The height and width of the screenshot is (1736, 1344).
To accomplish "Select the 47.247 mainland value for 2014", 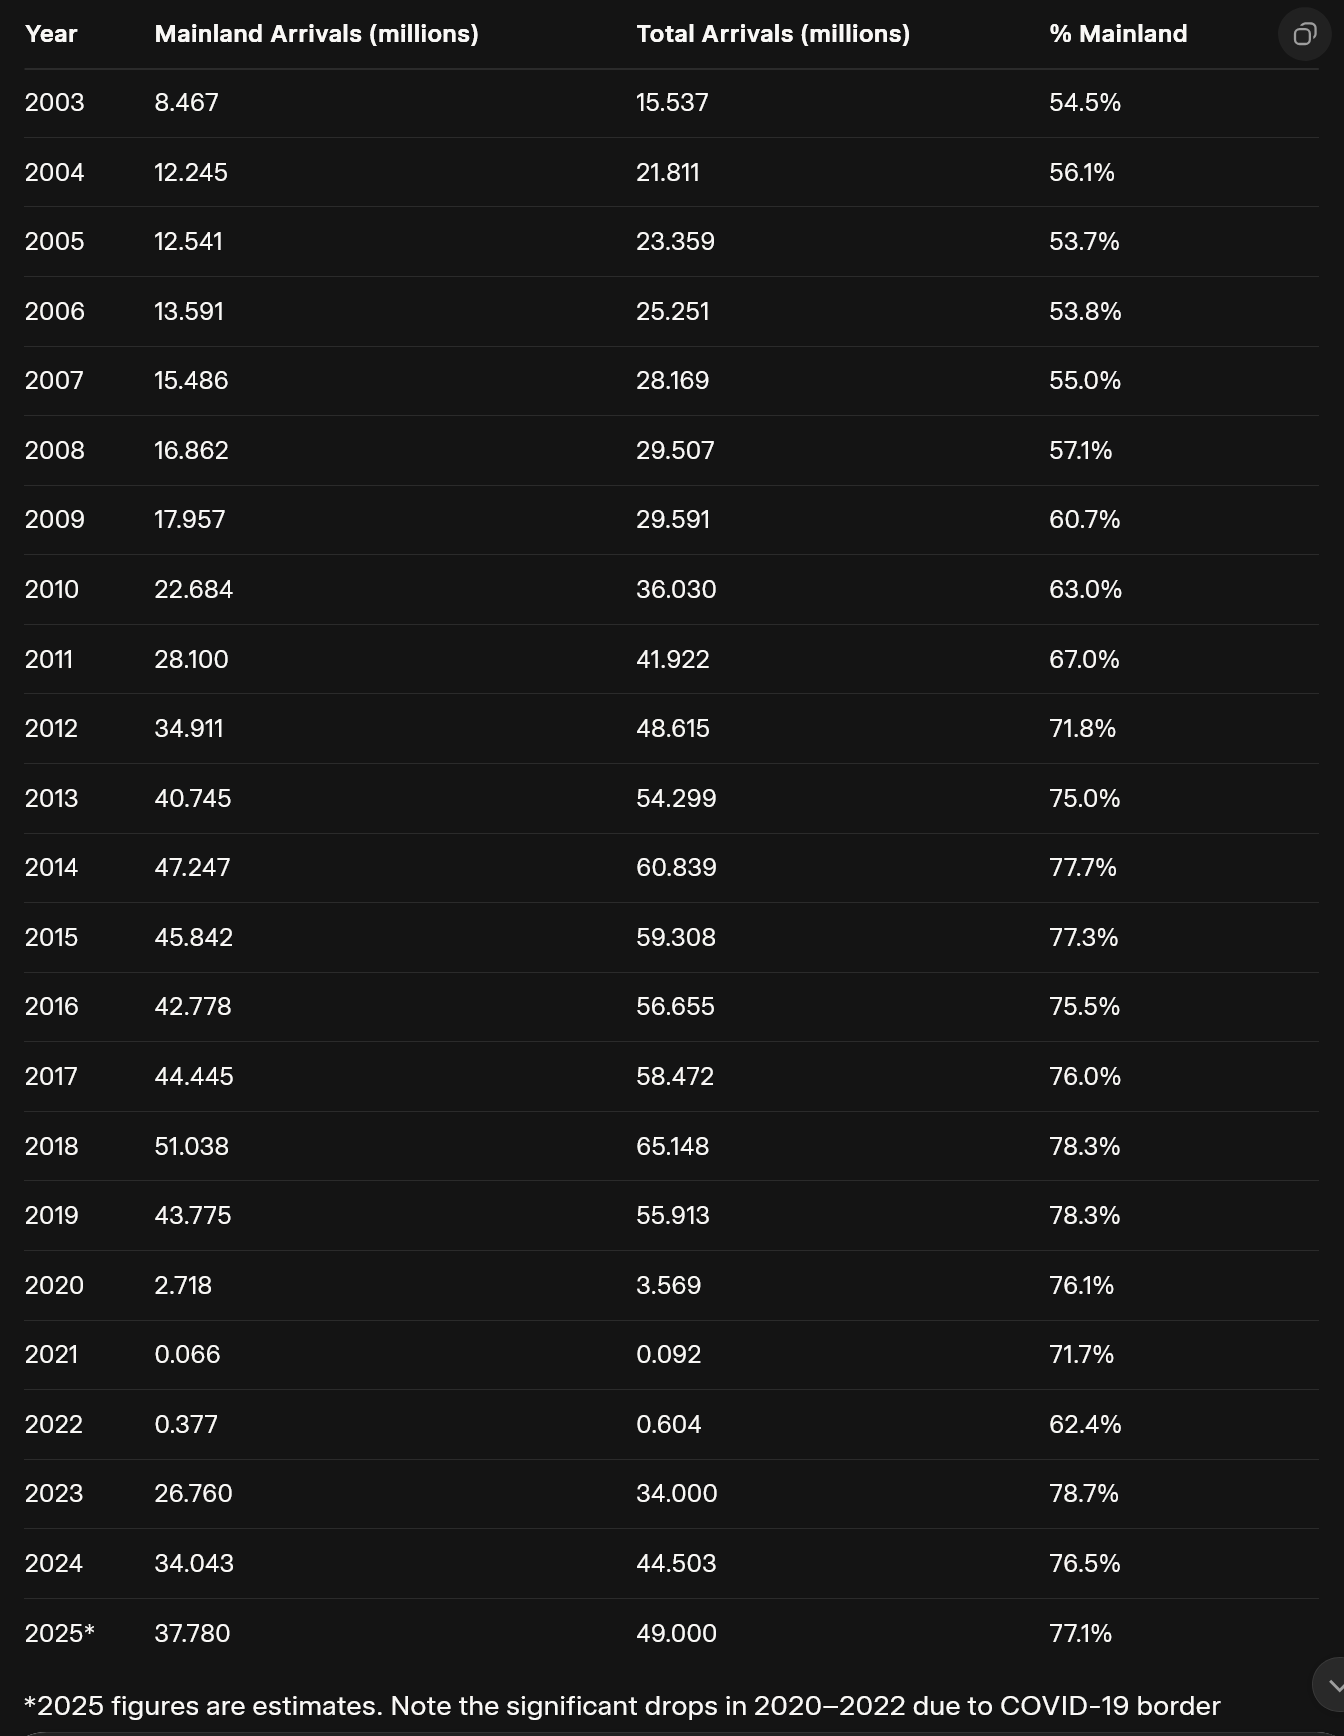I will point(192,868).
